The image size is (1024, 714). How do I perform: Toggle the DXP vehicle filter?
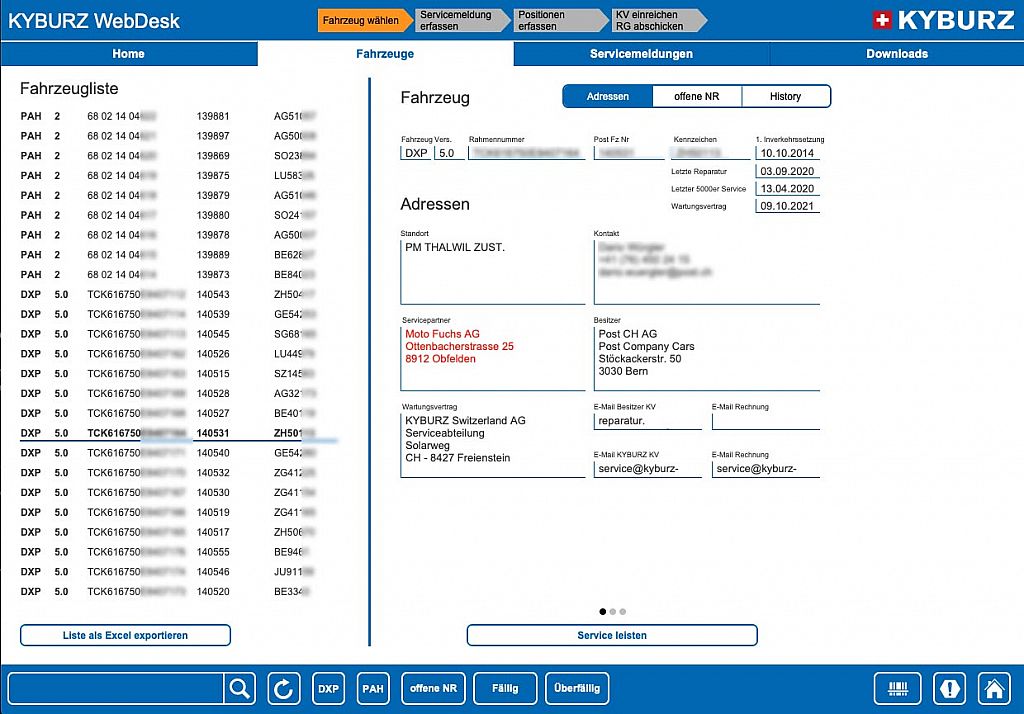coord(328,688)
